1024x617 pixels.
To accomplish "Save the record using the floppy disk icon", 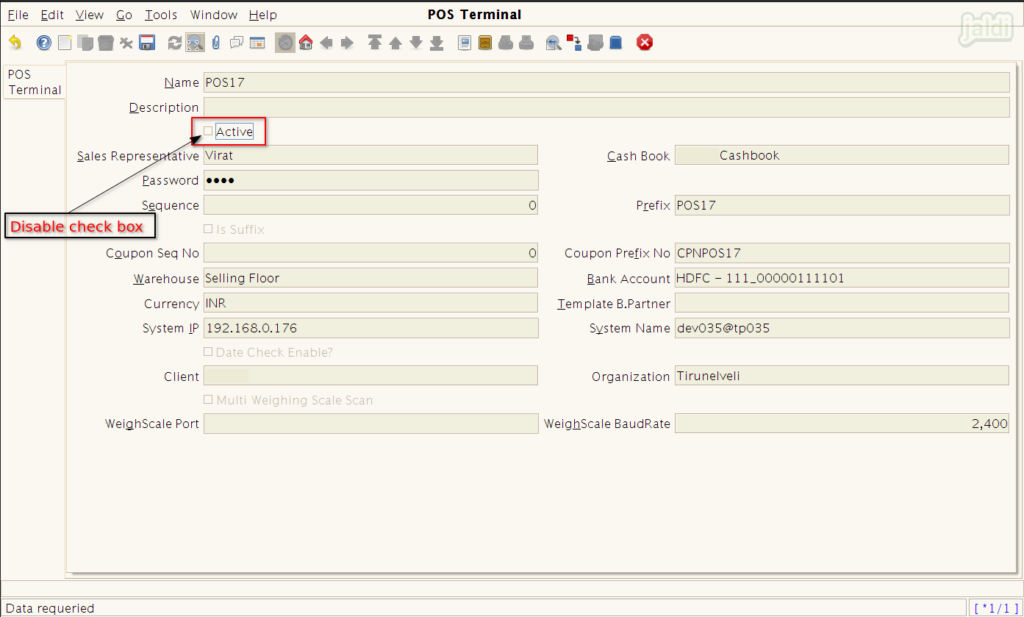I will 148,43.
